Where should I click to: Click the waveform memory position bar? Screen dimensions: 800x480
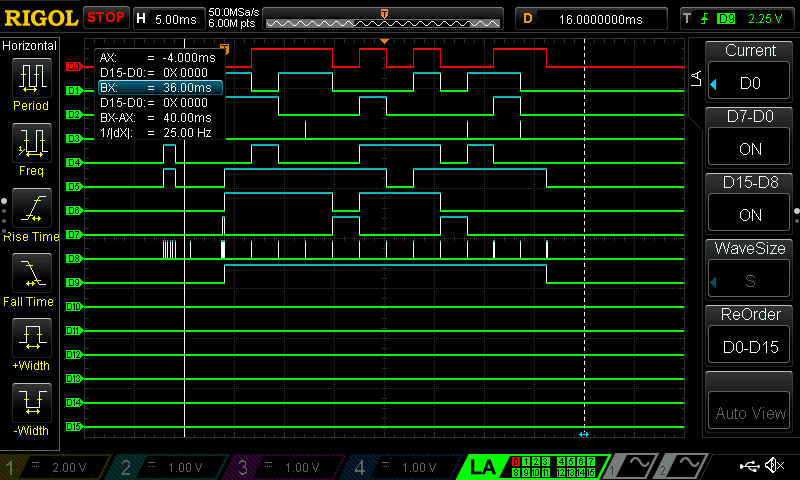[385, 18]
